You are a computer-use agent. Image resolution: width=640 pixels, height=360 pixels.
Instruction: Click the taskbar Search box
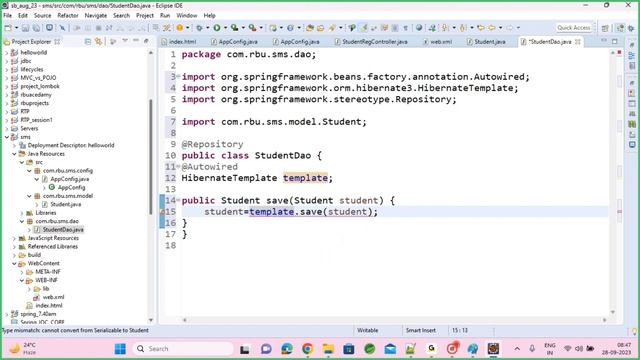[x=183, y=349]
